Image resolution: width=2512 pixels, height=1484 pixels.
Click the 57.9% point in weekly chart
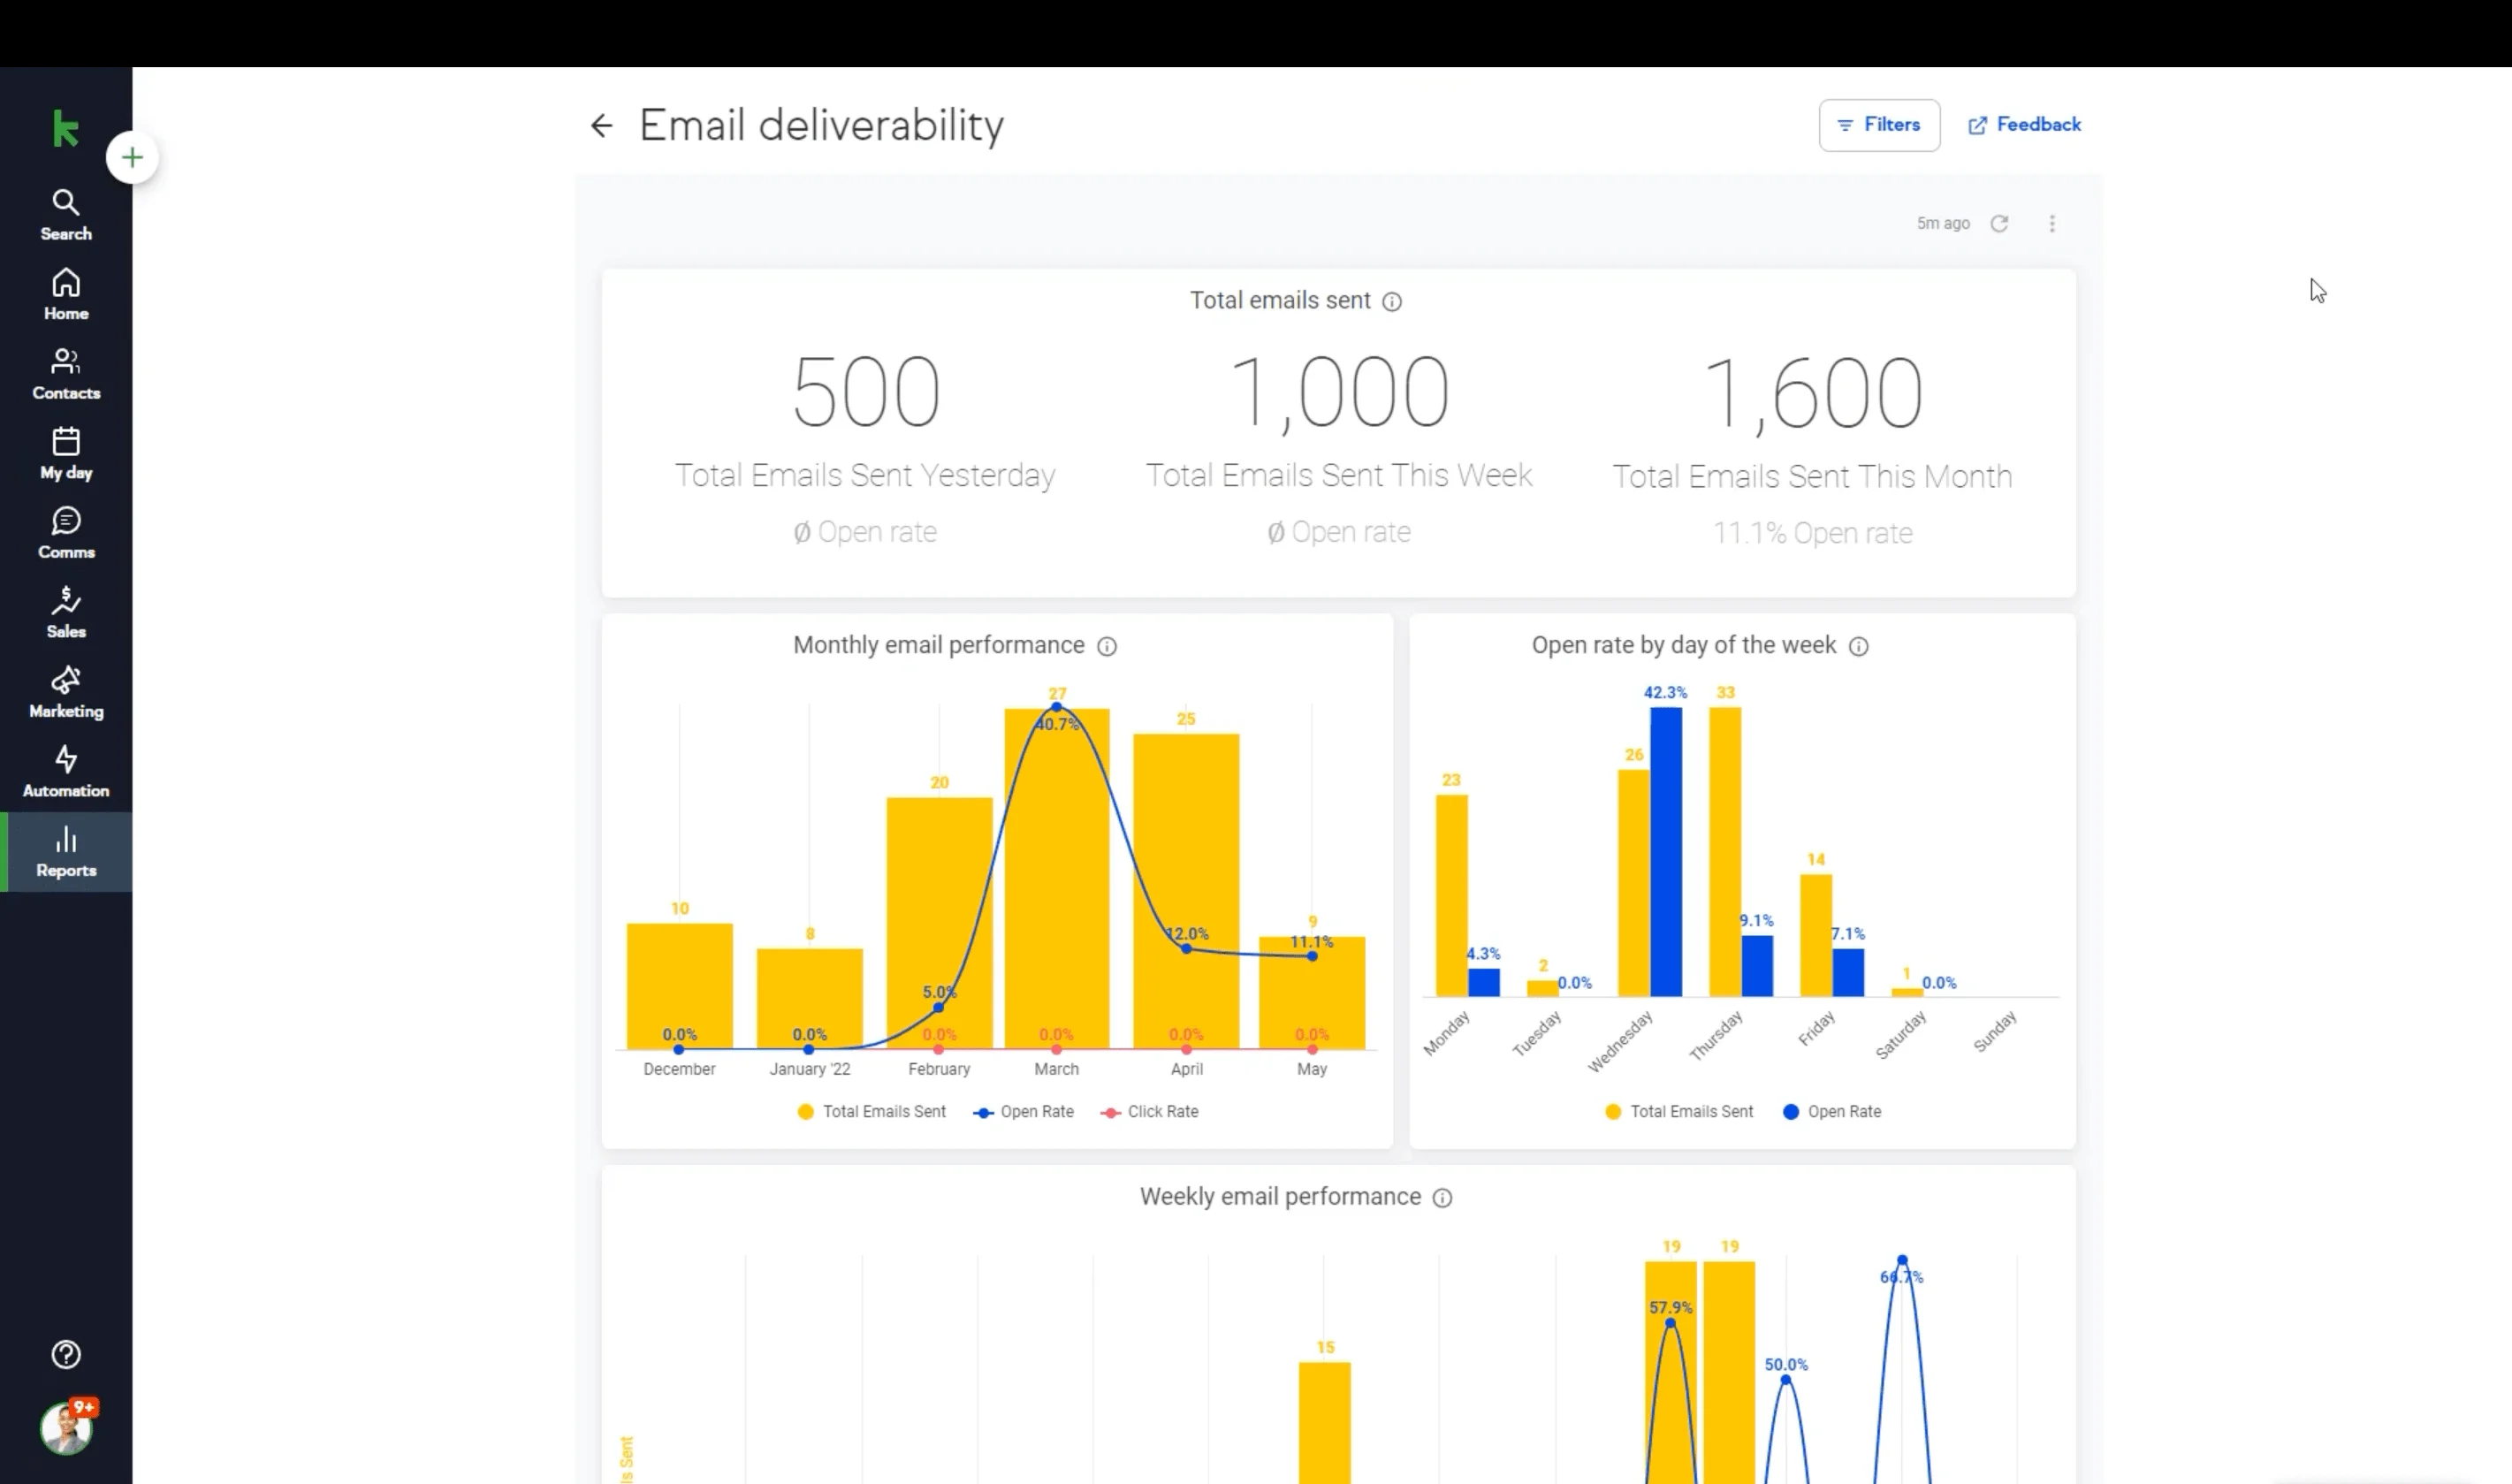click(1670, 1323)
